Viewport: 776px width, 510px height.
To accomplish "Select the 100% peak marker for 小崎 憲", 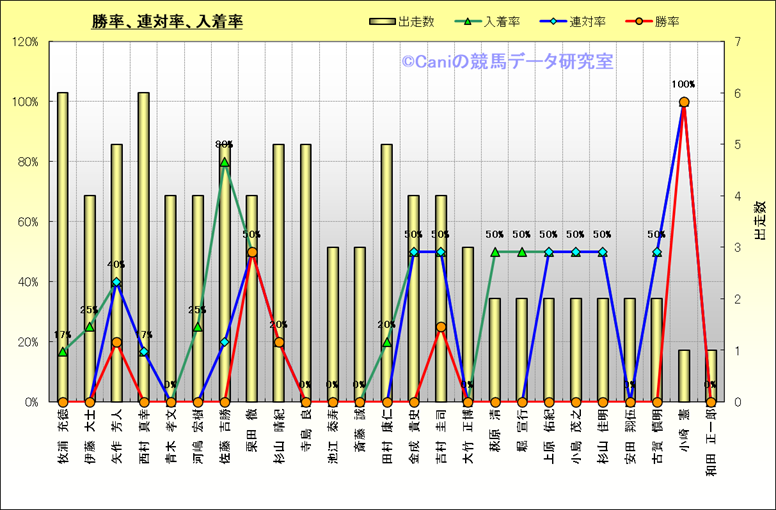I will [684, 102].
